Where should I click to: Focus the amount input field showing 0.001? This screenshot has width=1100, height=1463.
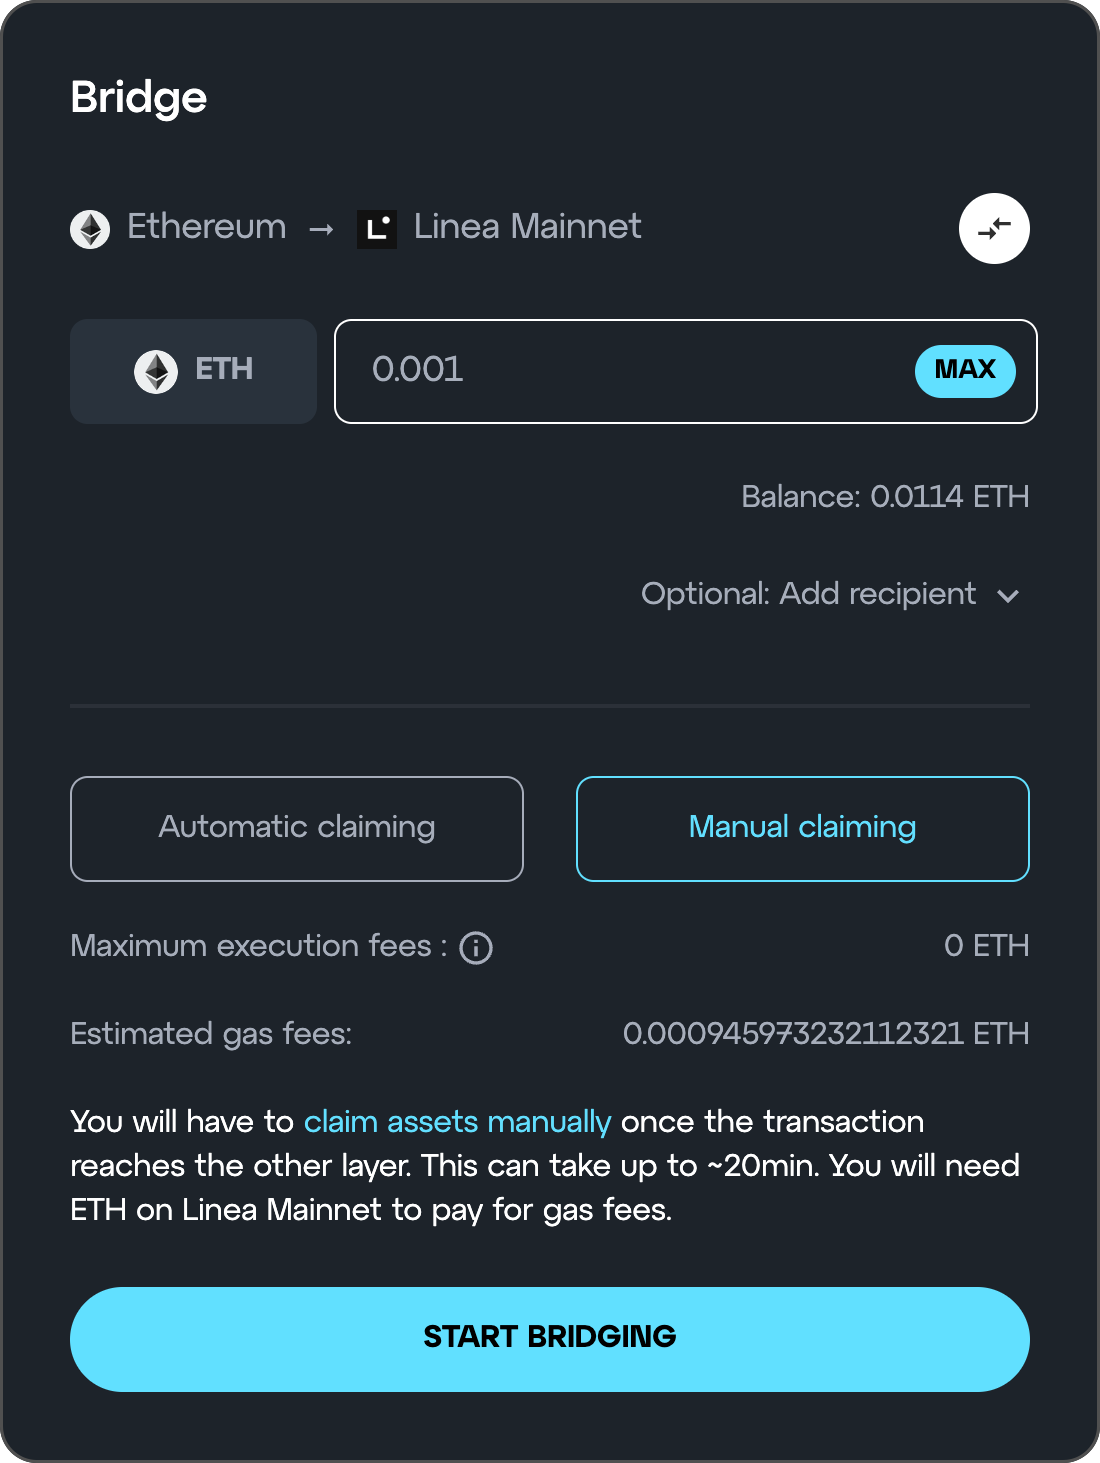(x=686, y=371)
